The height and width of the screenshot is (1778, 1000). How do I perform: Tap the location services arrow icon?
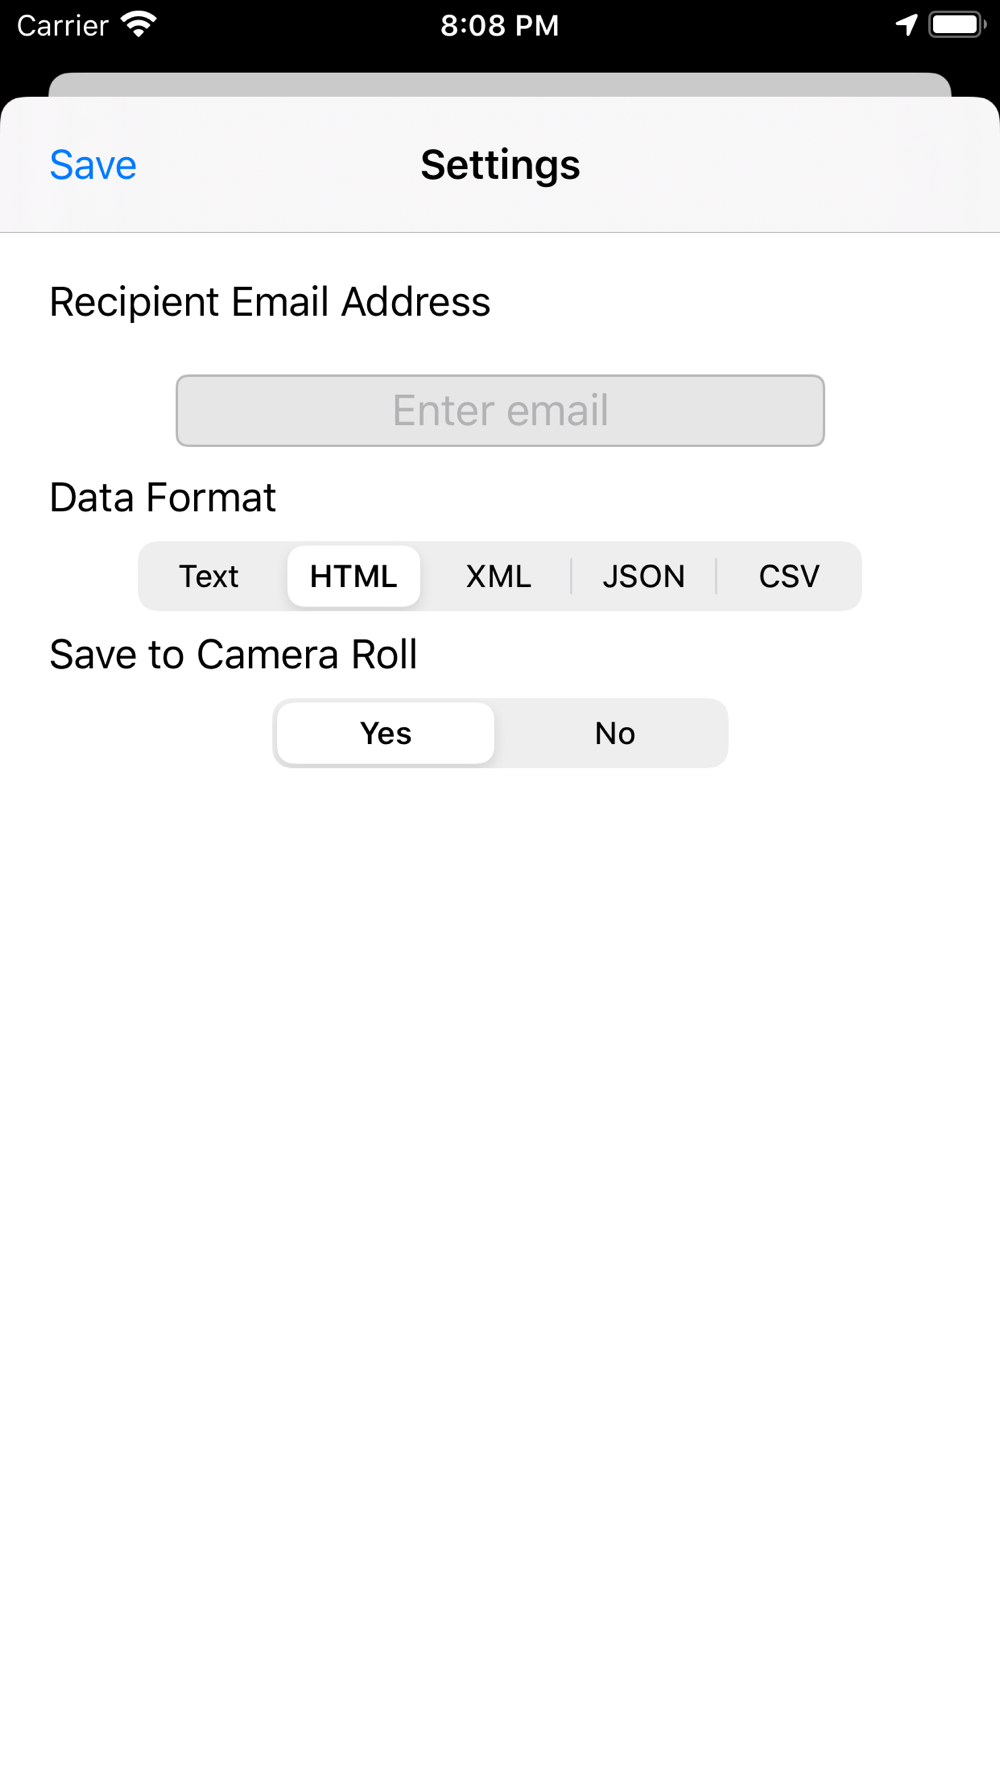(906, 25)
